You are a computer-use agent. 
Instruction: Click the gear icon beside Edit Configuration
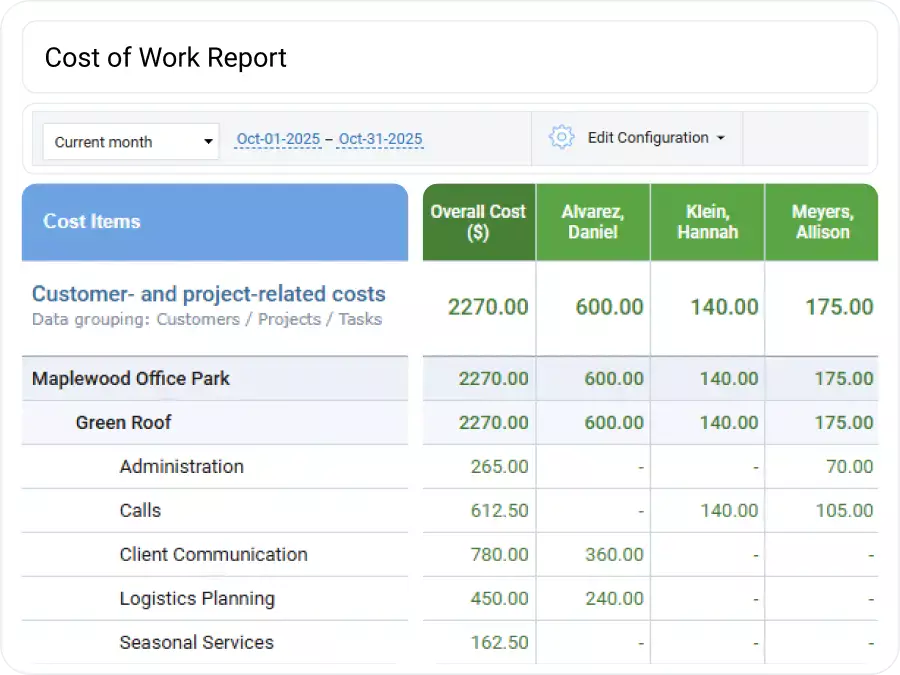click(x=562, y=138)
